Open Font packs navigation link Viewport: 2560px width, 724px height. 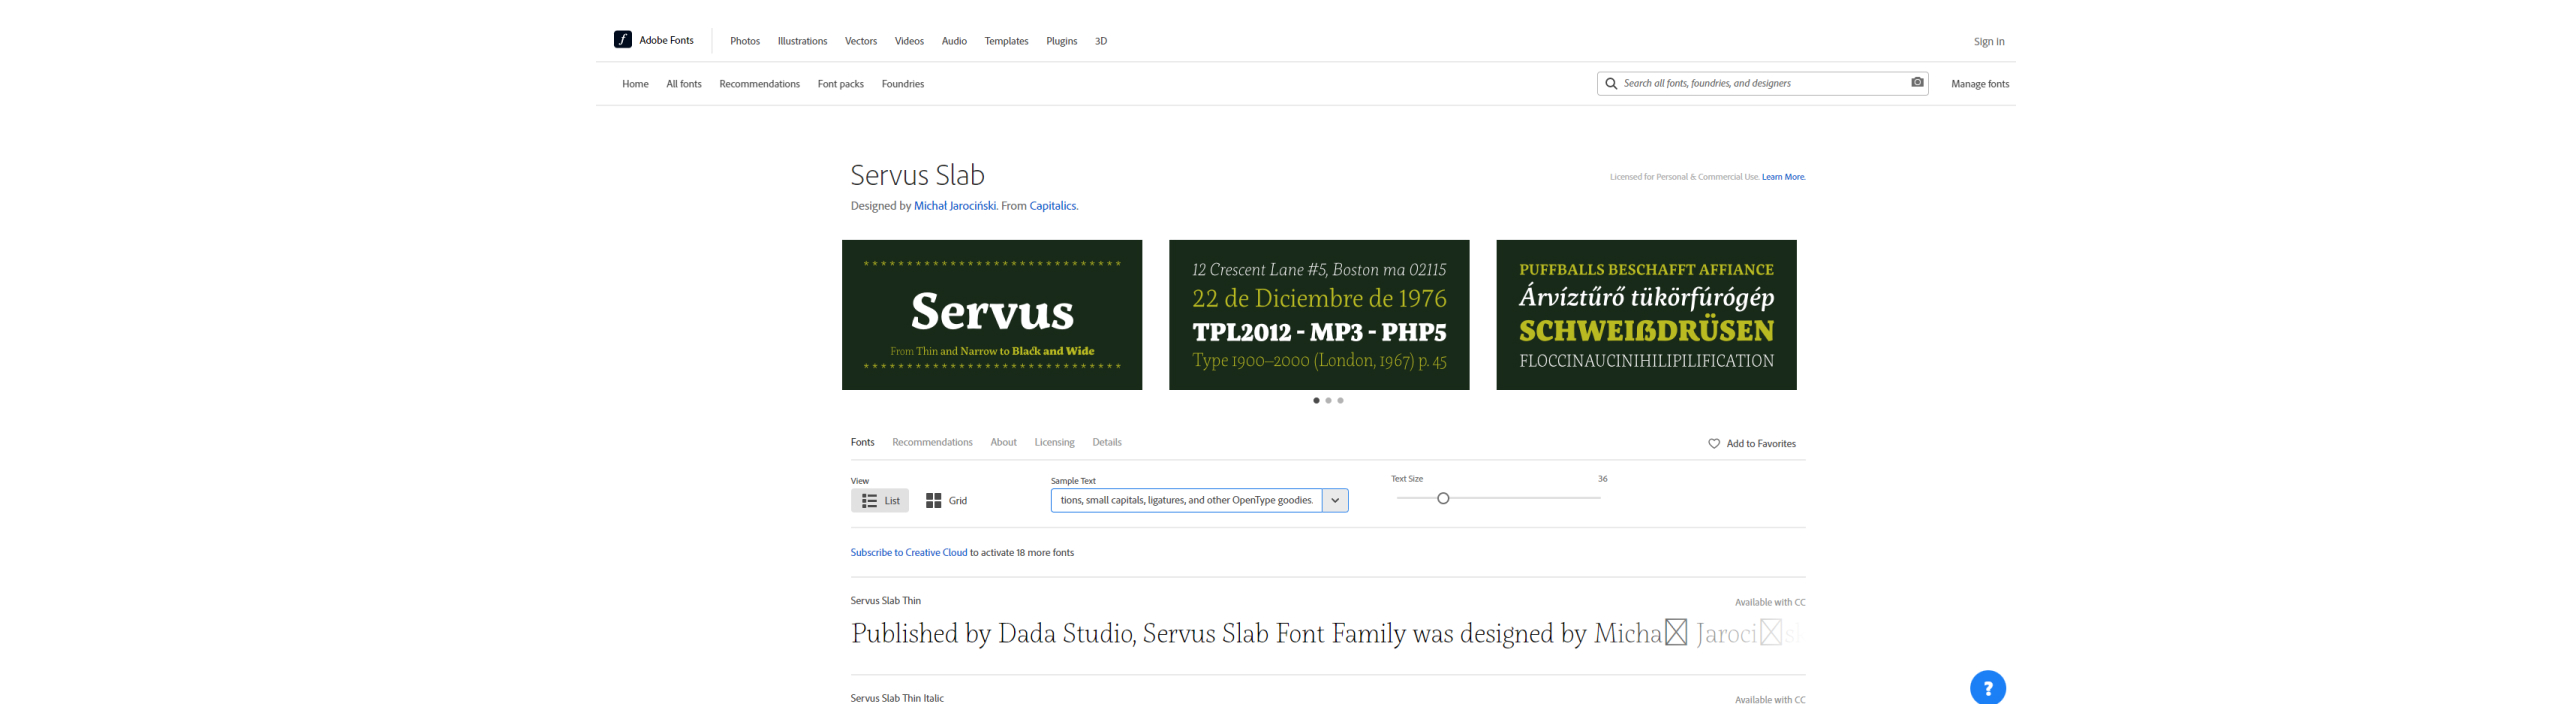[840, 84]
